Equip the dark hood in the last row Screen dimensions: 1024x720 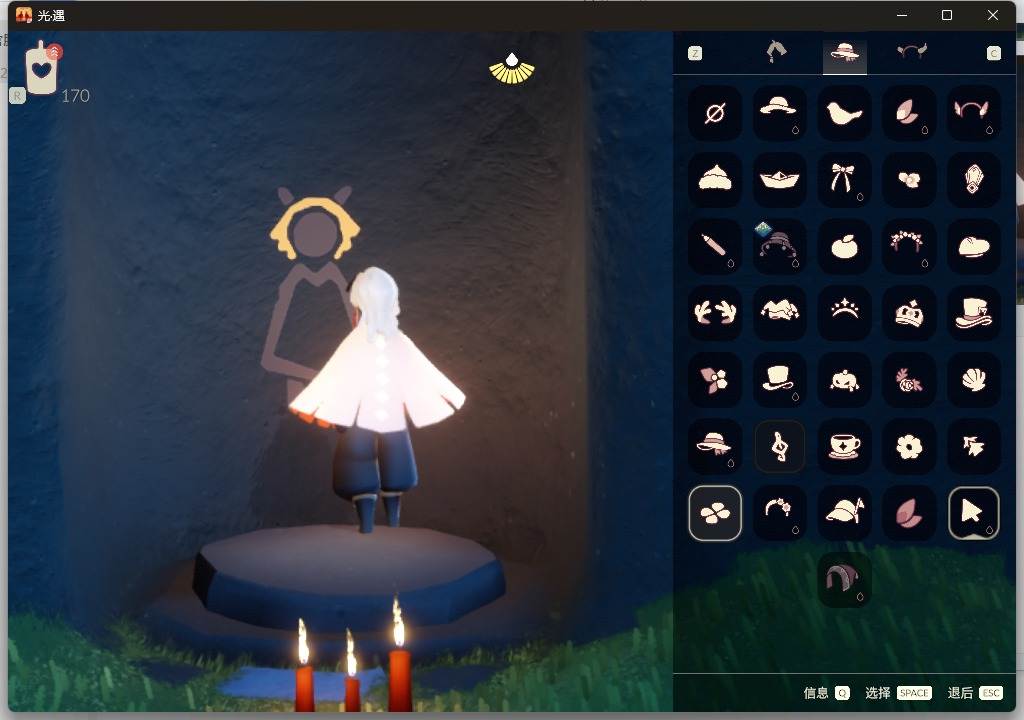tap(844, 580)
